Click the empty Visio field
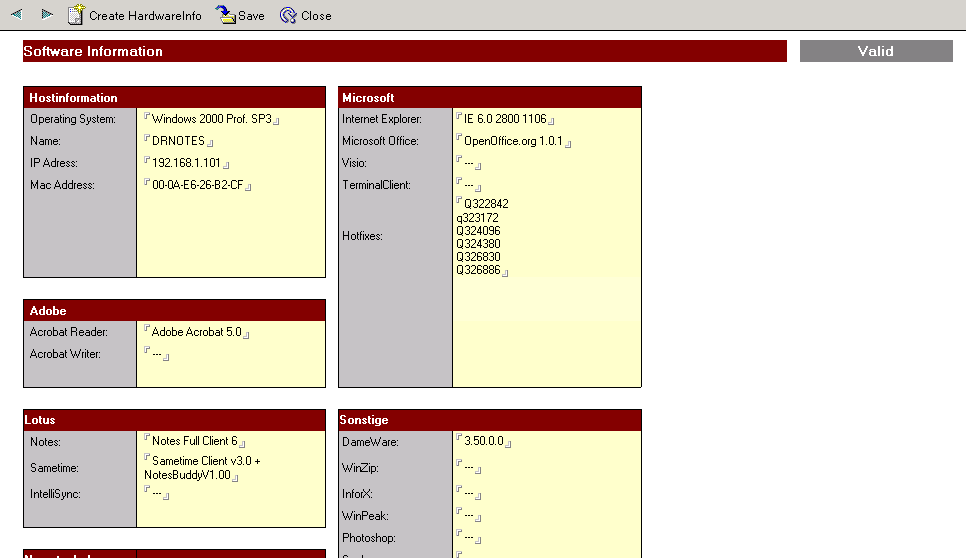966x558 pixels. tap(468, 163)
